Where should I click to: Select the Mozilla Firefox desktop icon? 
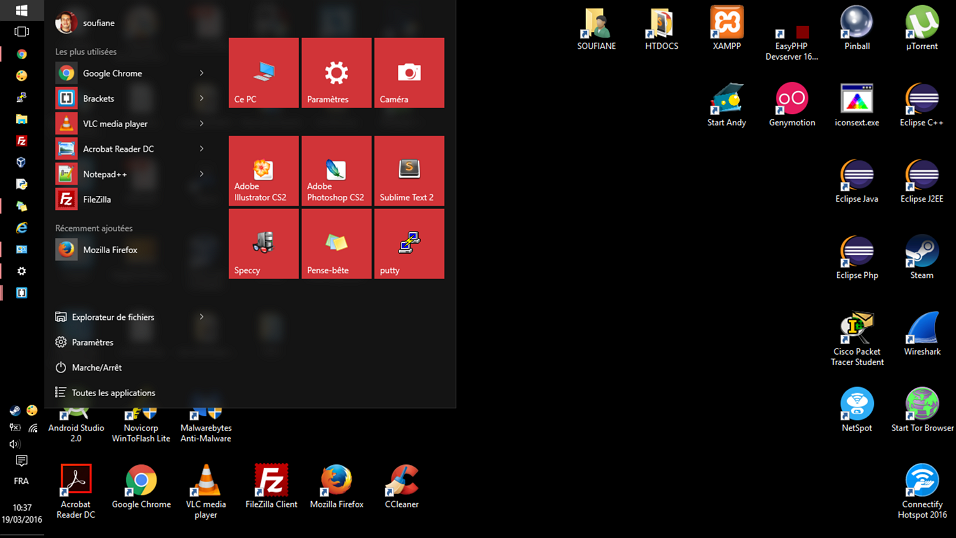click(x=337, y=487)
